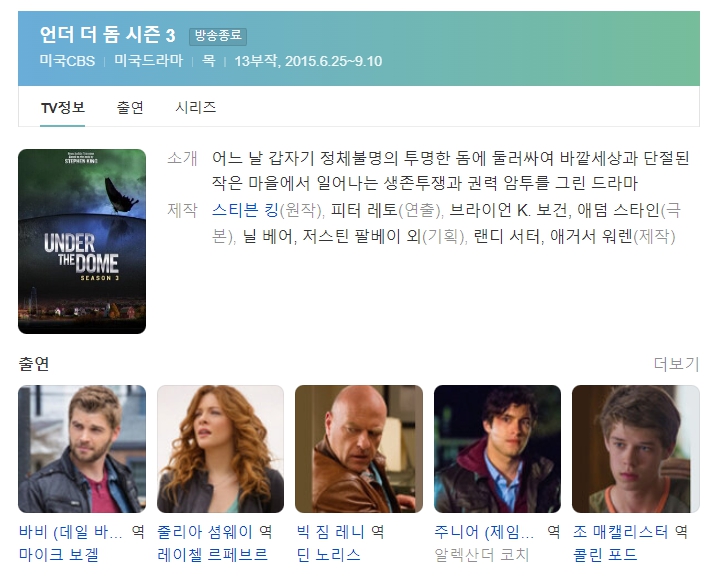
Task: Switch to the 출연 tab
Action: (x=130, y=108)
